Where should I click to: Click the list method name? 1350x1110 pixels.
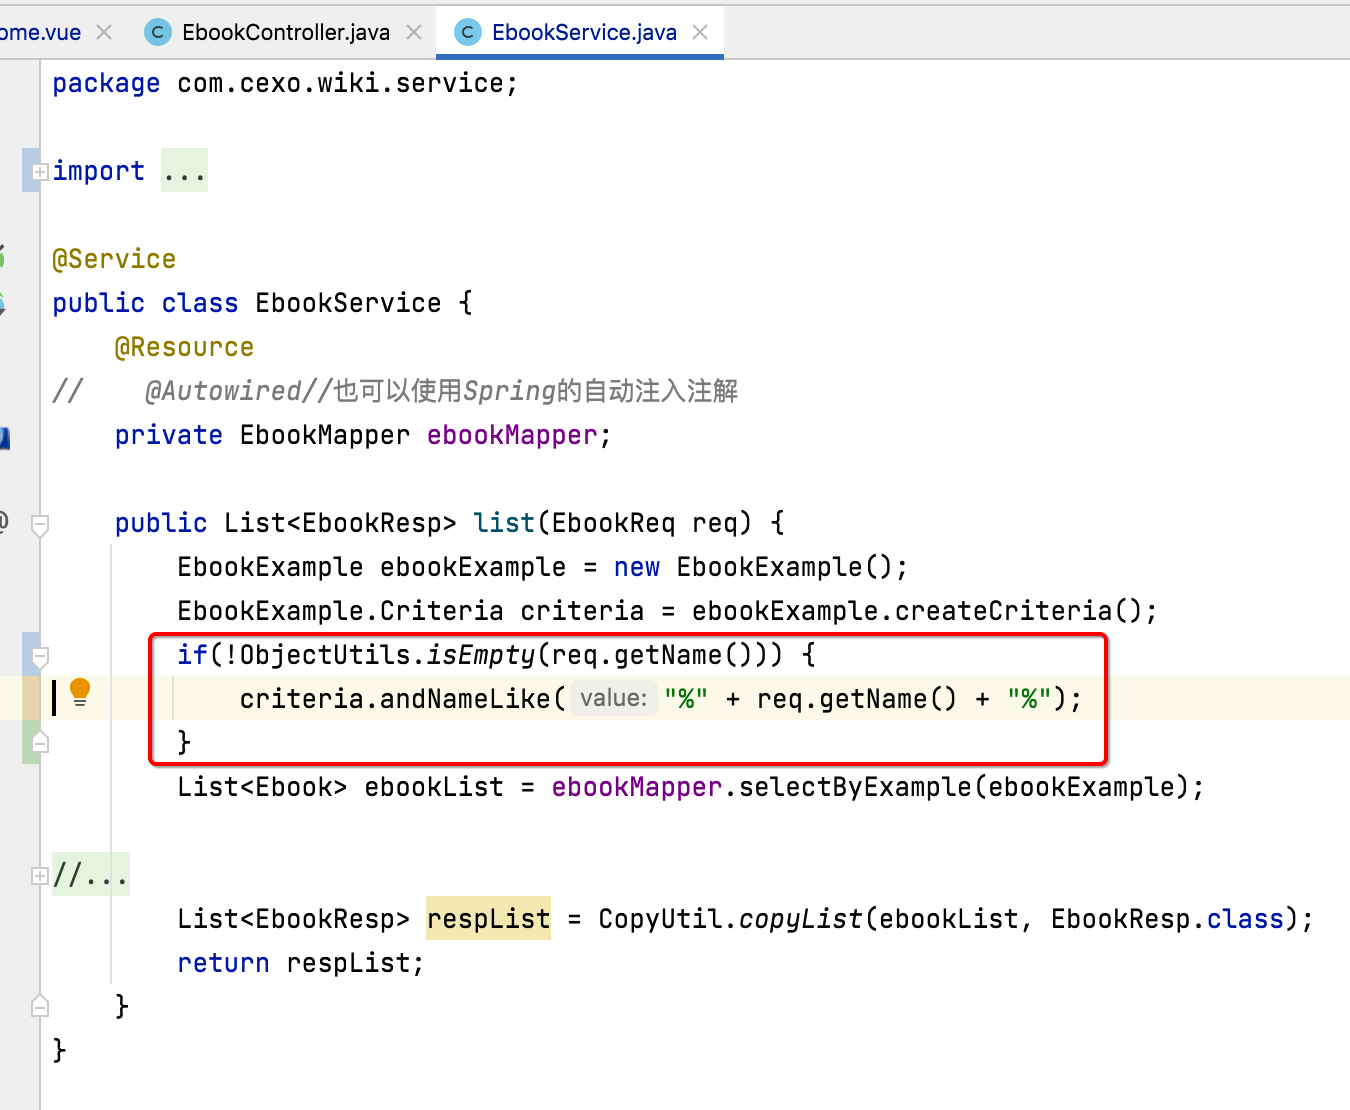coord(504,523)
